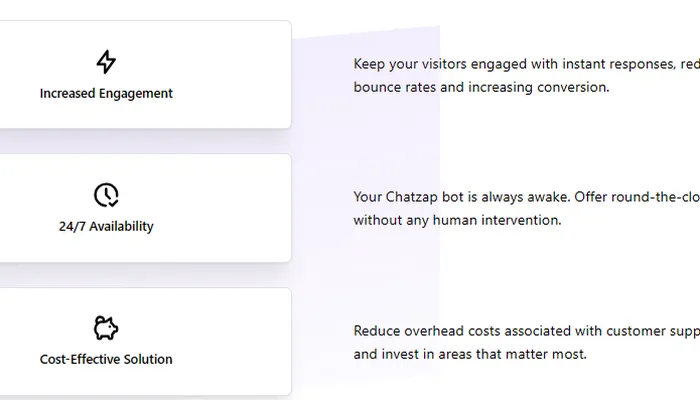700x400 pixels.
Task: Click the word "Chatzap" in the description
Action: tap(414, 197)
